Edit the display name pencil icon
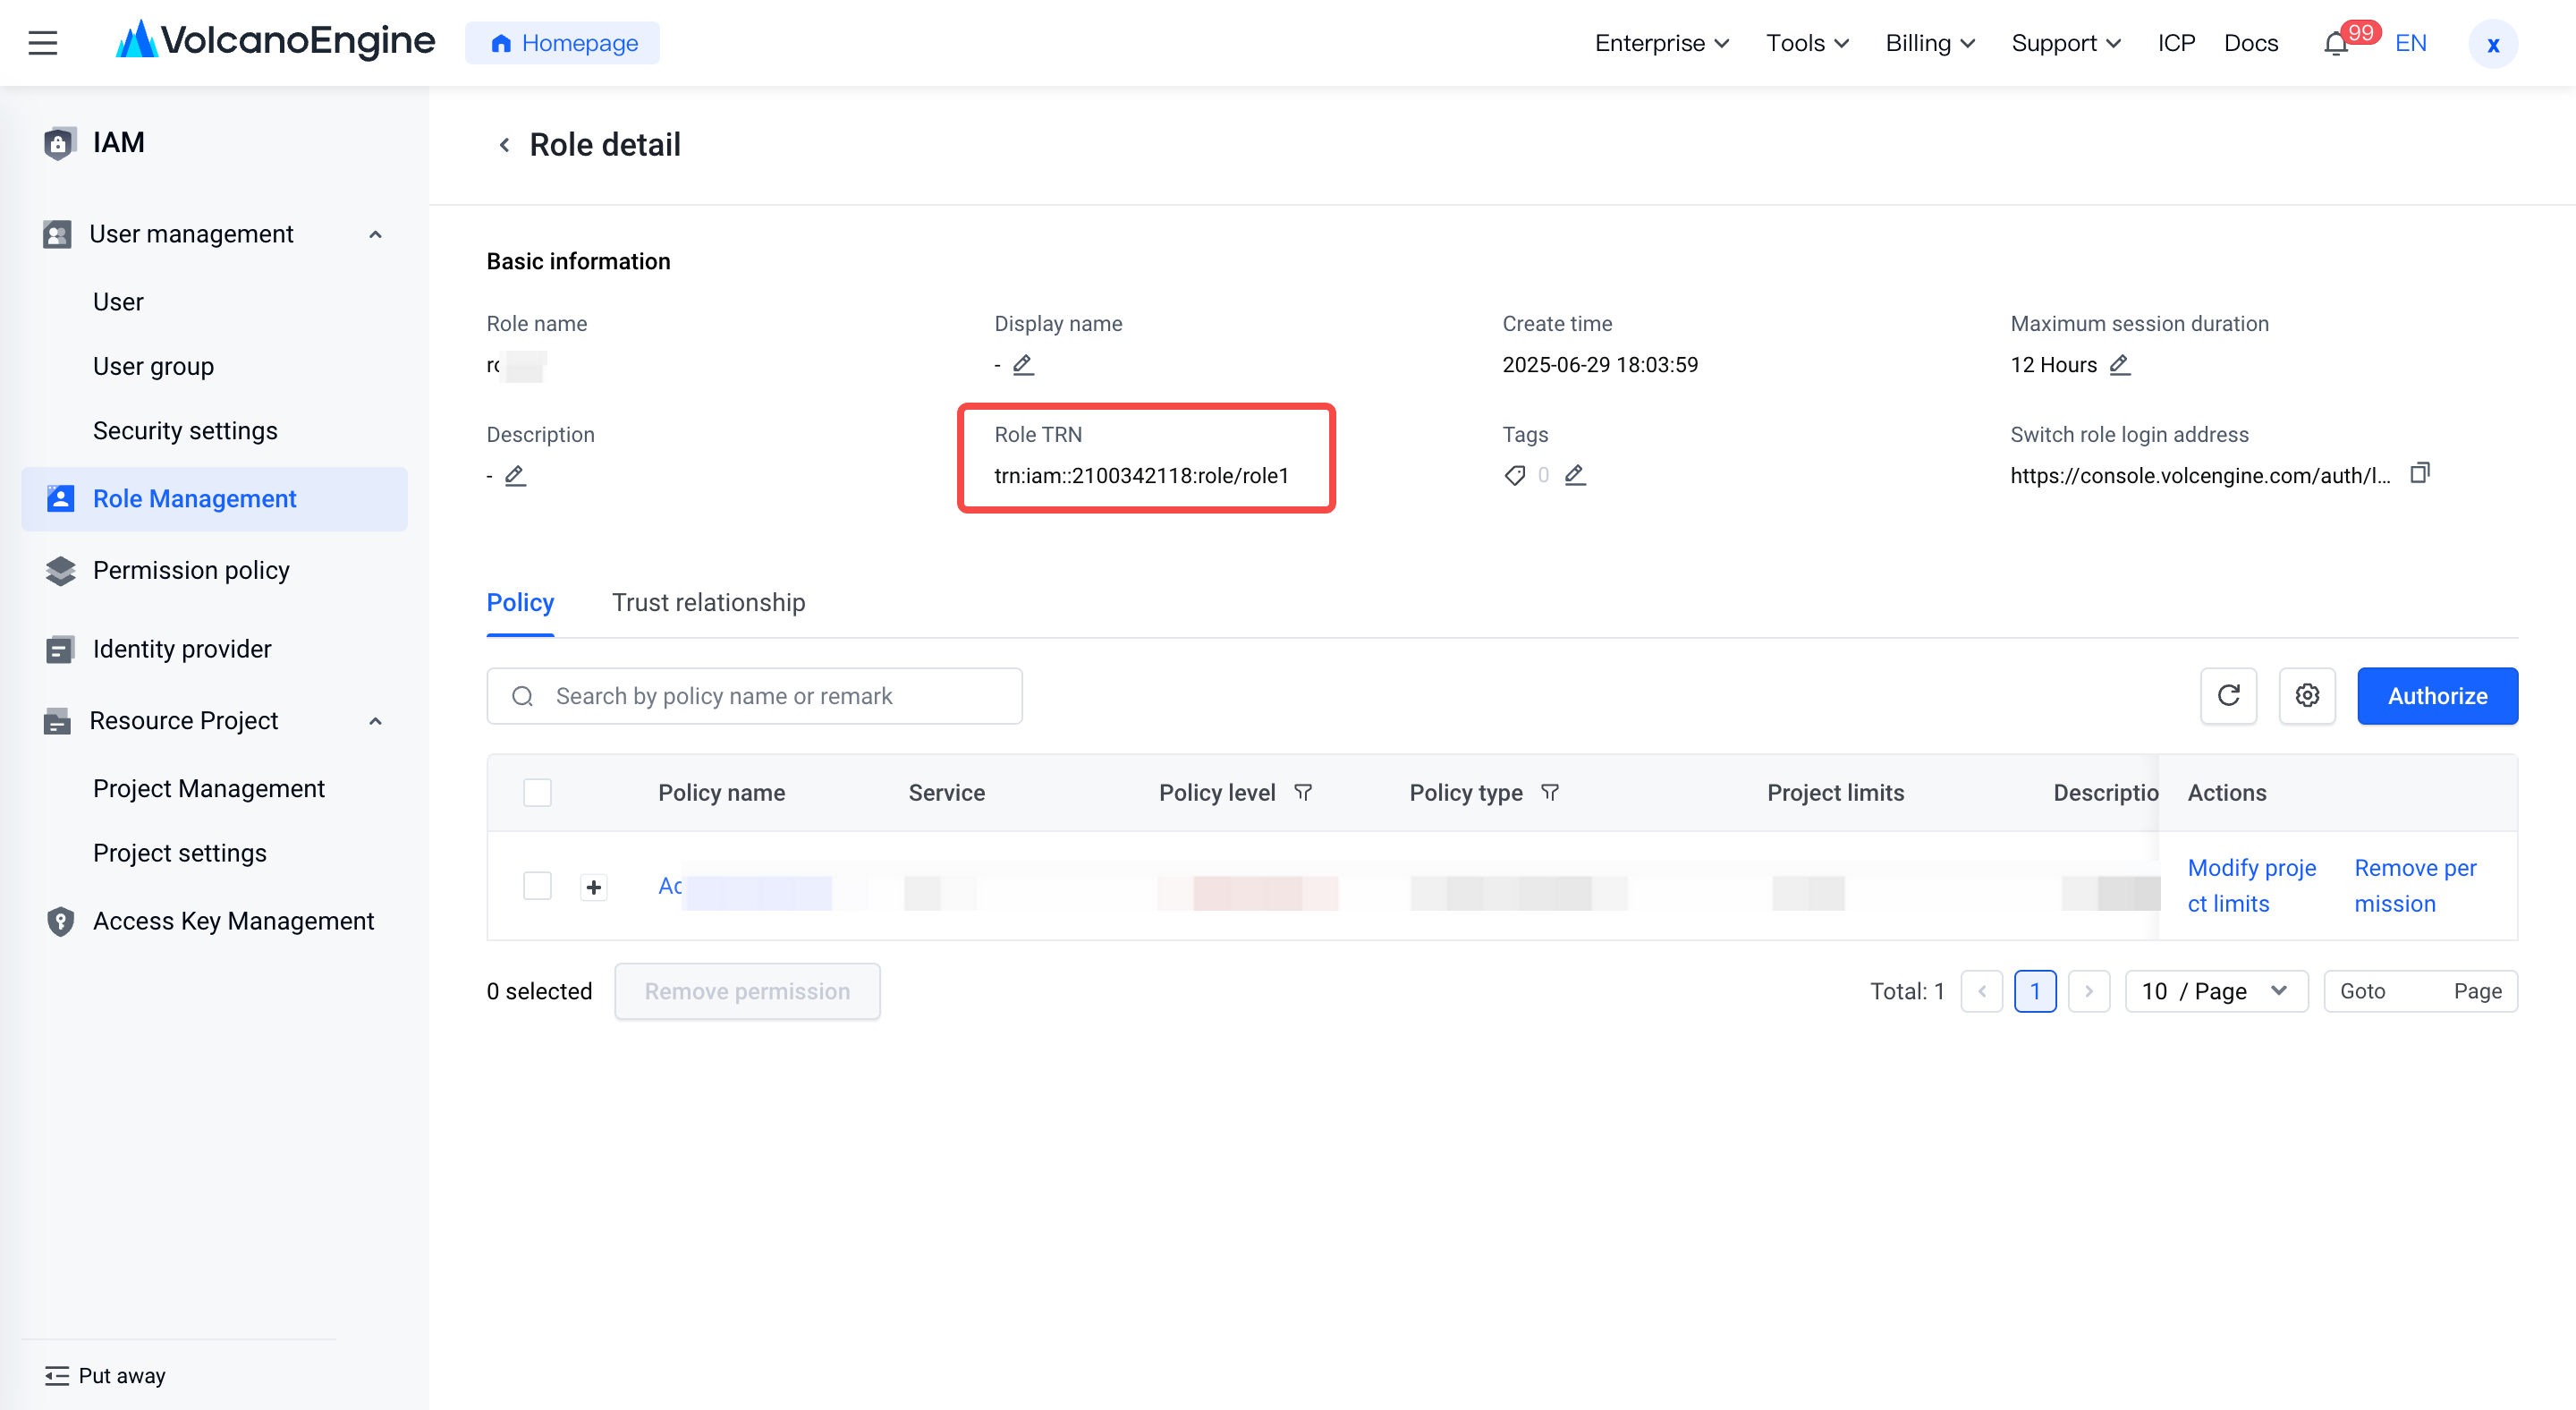 coord(1023,365)
